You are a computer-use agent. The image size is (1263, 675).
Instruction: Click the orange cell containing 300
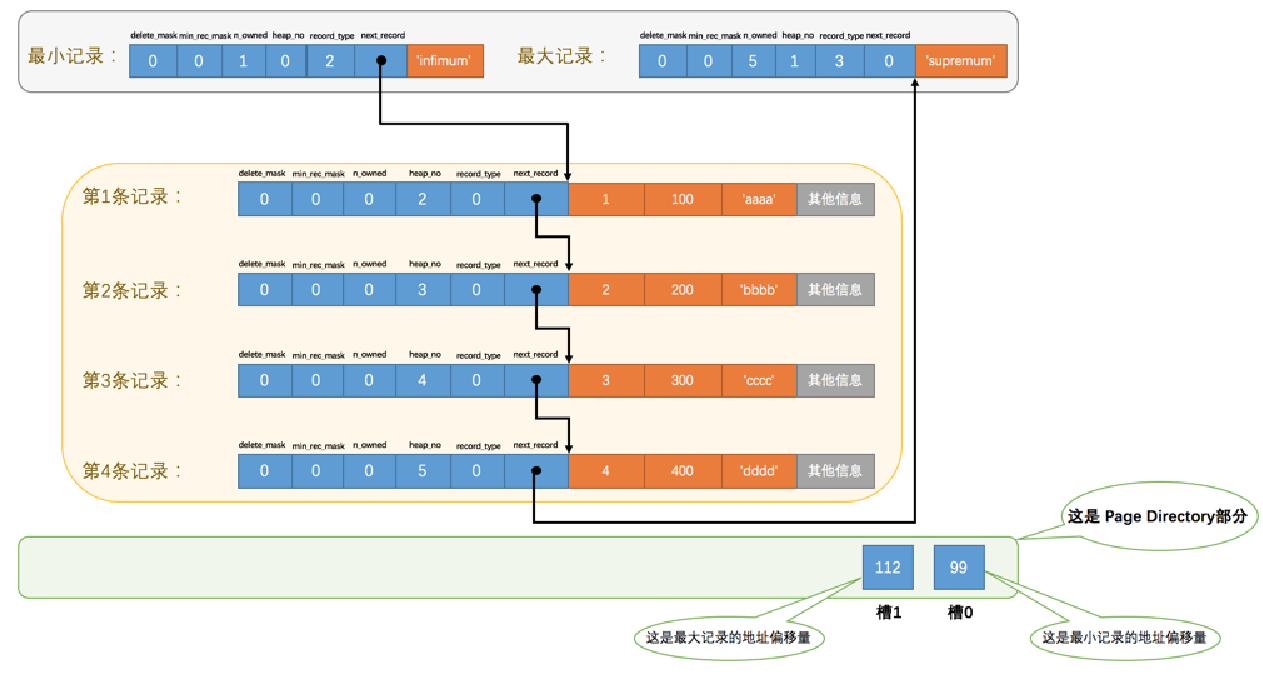click(x=682, y=380)
